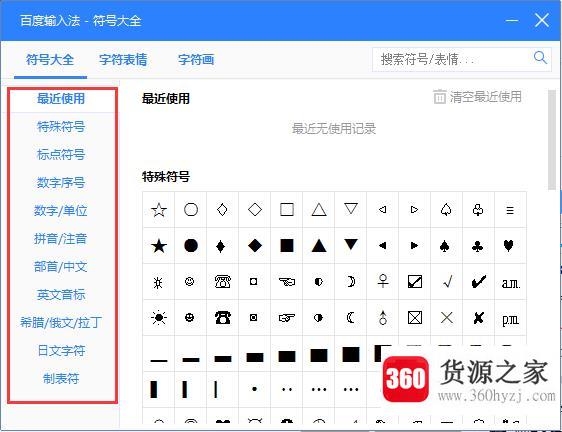
Task: Select the hollow downward triangle symbol
Action: pyautogui.click(x=351, y=210)
